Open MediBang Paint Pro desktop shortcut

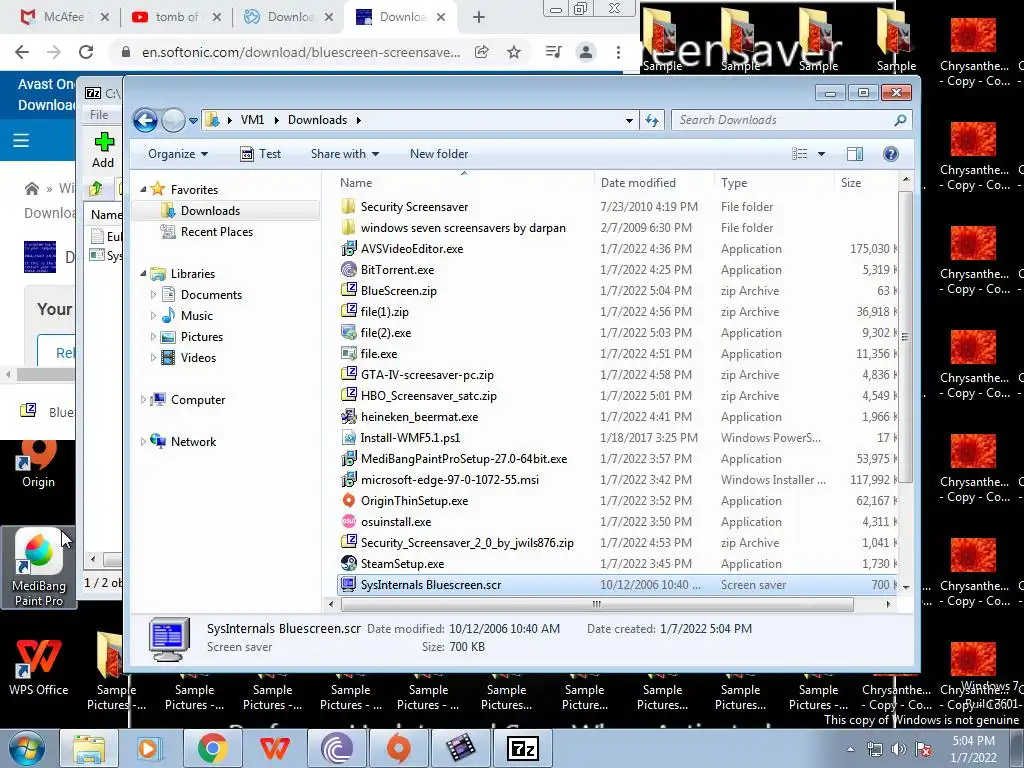click(x=39, y=568)
